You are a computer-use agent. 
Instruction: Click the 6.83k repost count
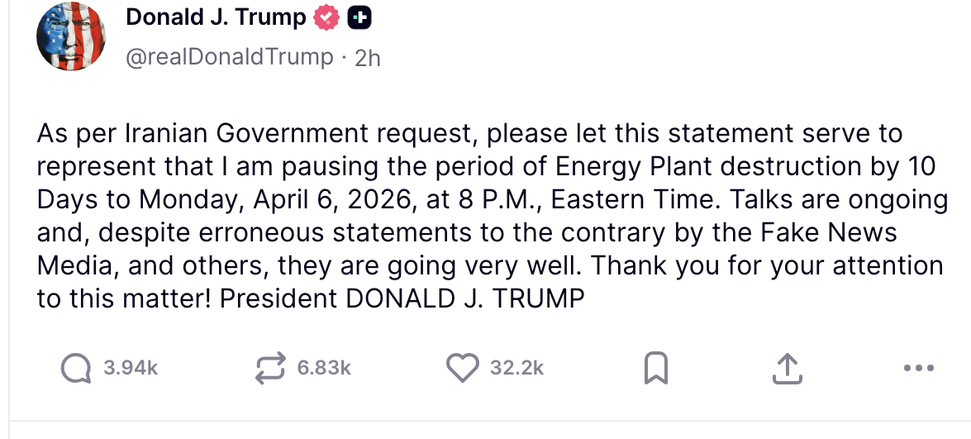coord(324,369)
